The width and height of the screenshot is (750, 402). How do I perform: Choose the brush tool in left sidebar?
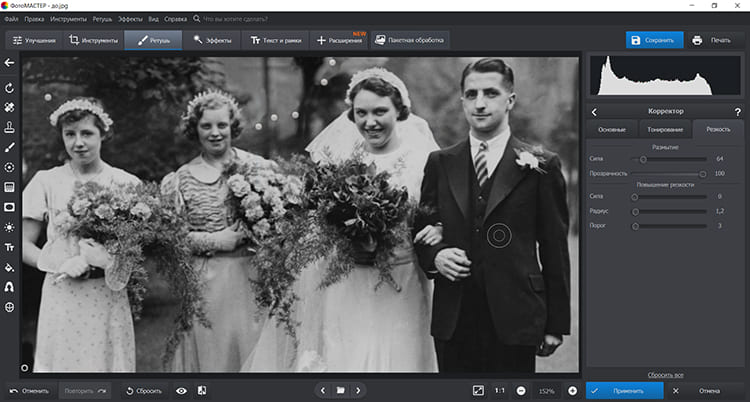point(9,147)
